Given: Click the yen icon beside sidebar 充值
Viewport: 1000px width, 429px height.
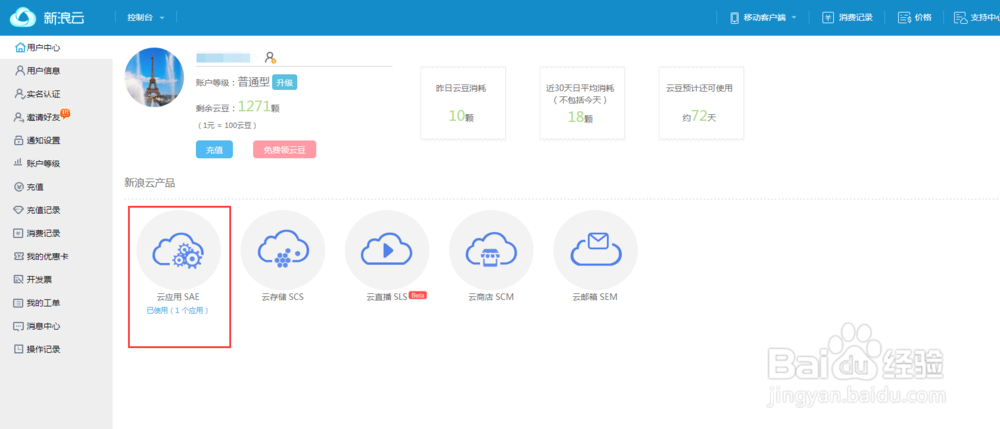Looking at the screenshot, I should tap(19, 187).
